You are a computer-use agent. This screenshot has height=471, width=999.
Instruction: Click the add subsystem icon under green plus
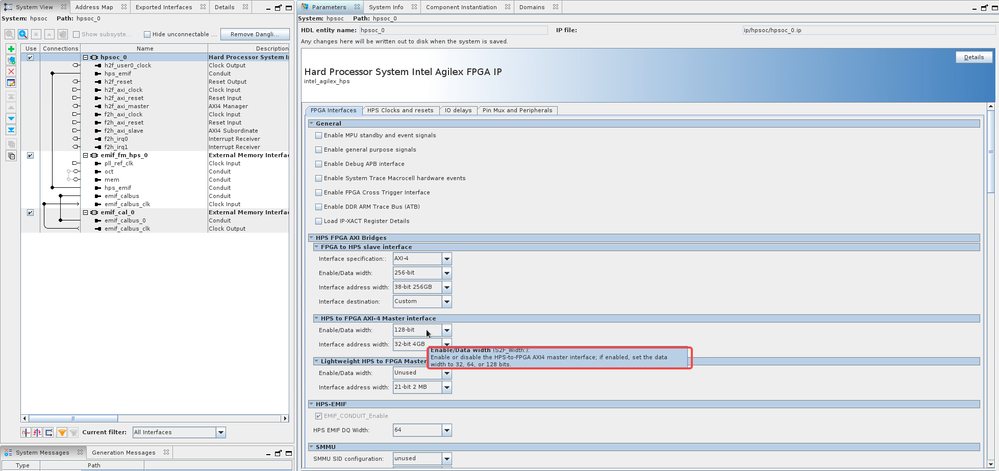[11, 61]
